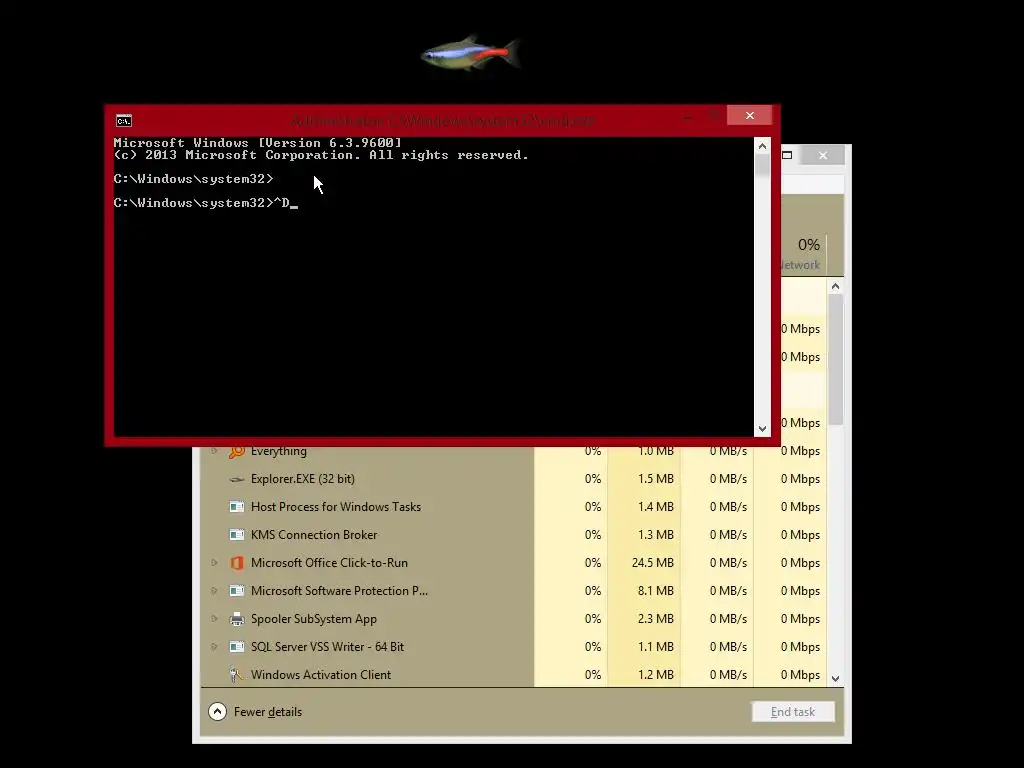Screen dimensions: 1024x768
Task: Click the Explorer.EXE process icon
Action: pos(236,479)
